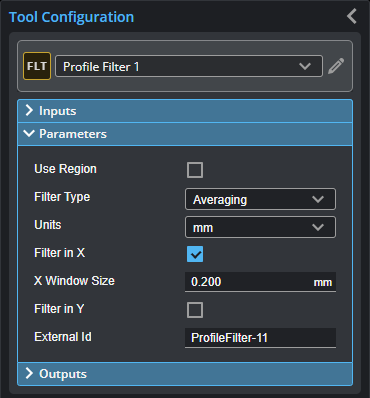The width and height of the screenshot is (370, 398).
Task: Click the X Window Size value field
Action: (260, 282)
